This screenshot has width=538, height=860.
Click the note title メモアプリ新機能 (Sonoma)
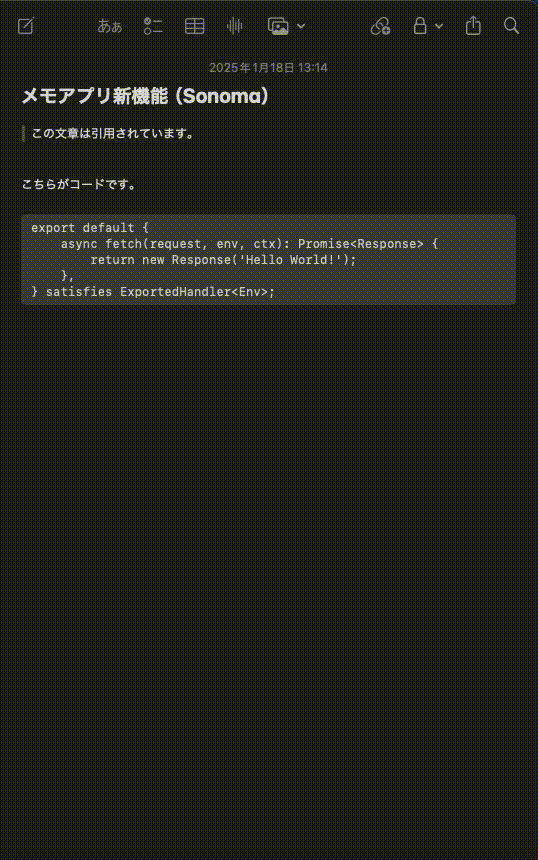pos(145,96)
